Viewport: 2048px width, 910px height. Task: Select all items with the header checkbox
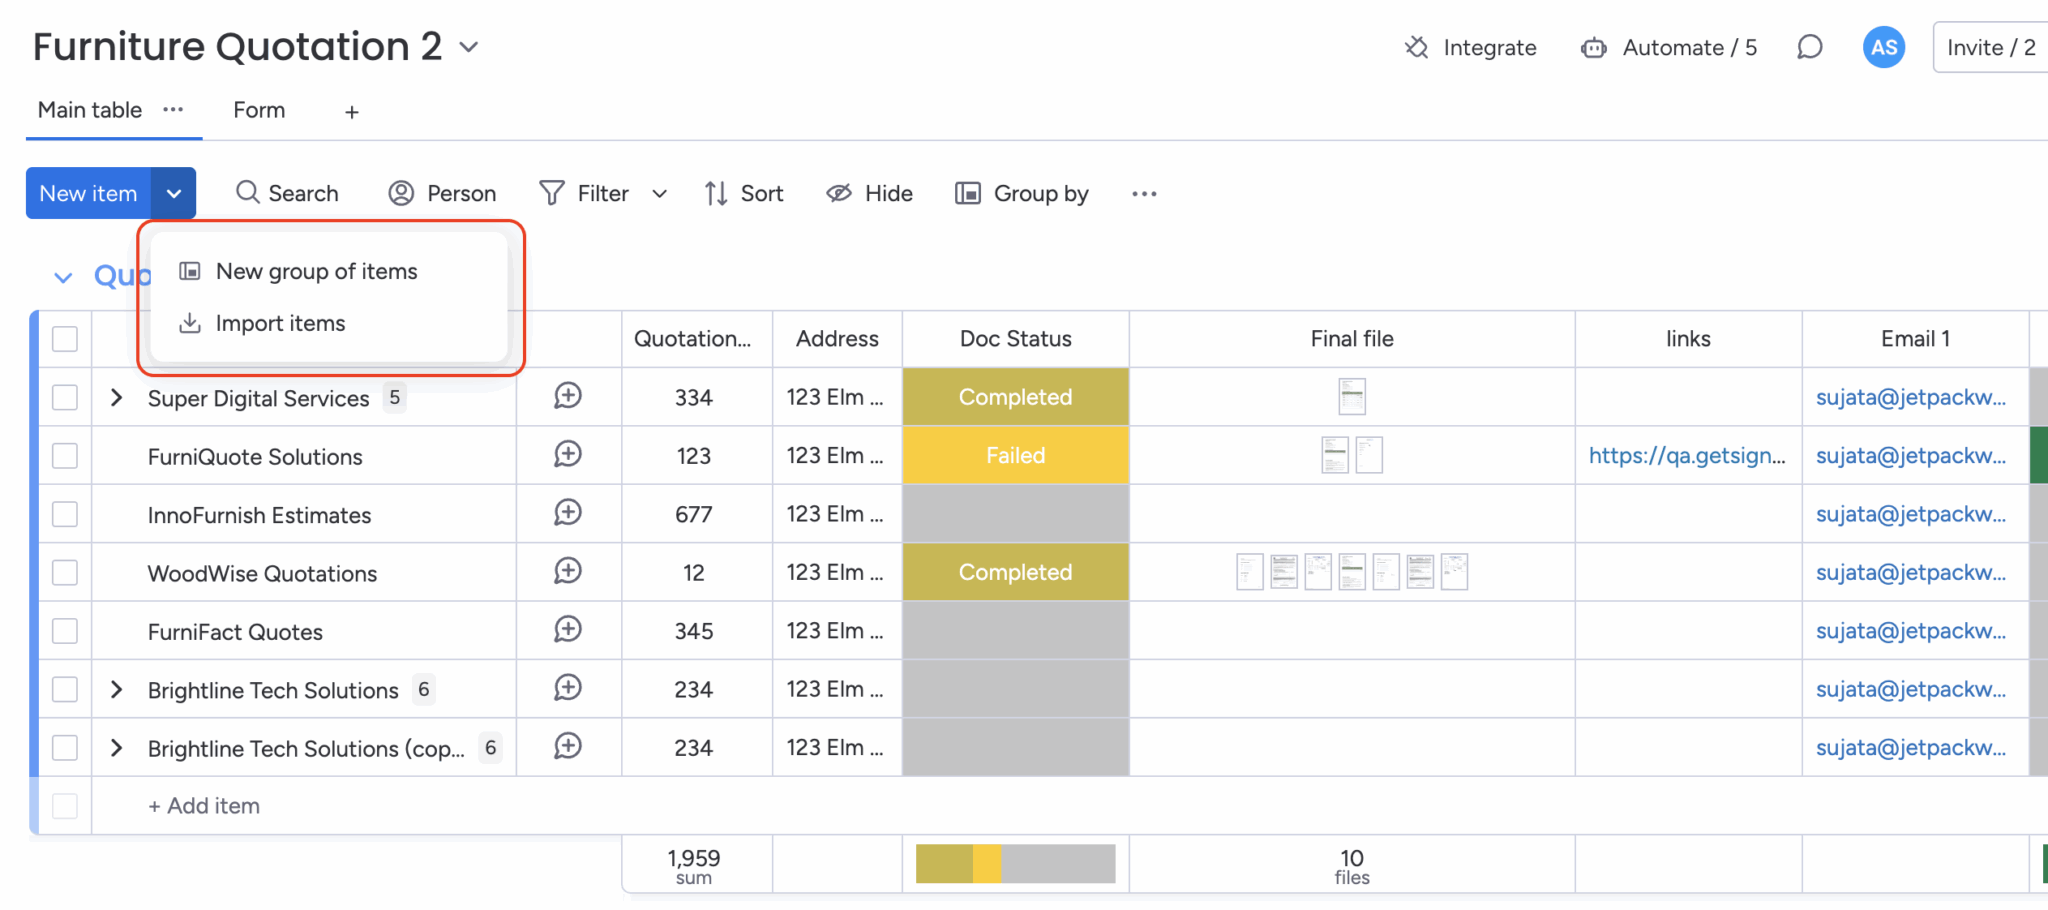64,339
